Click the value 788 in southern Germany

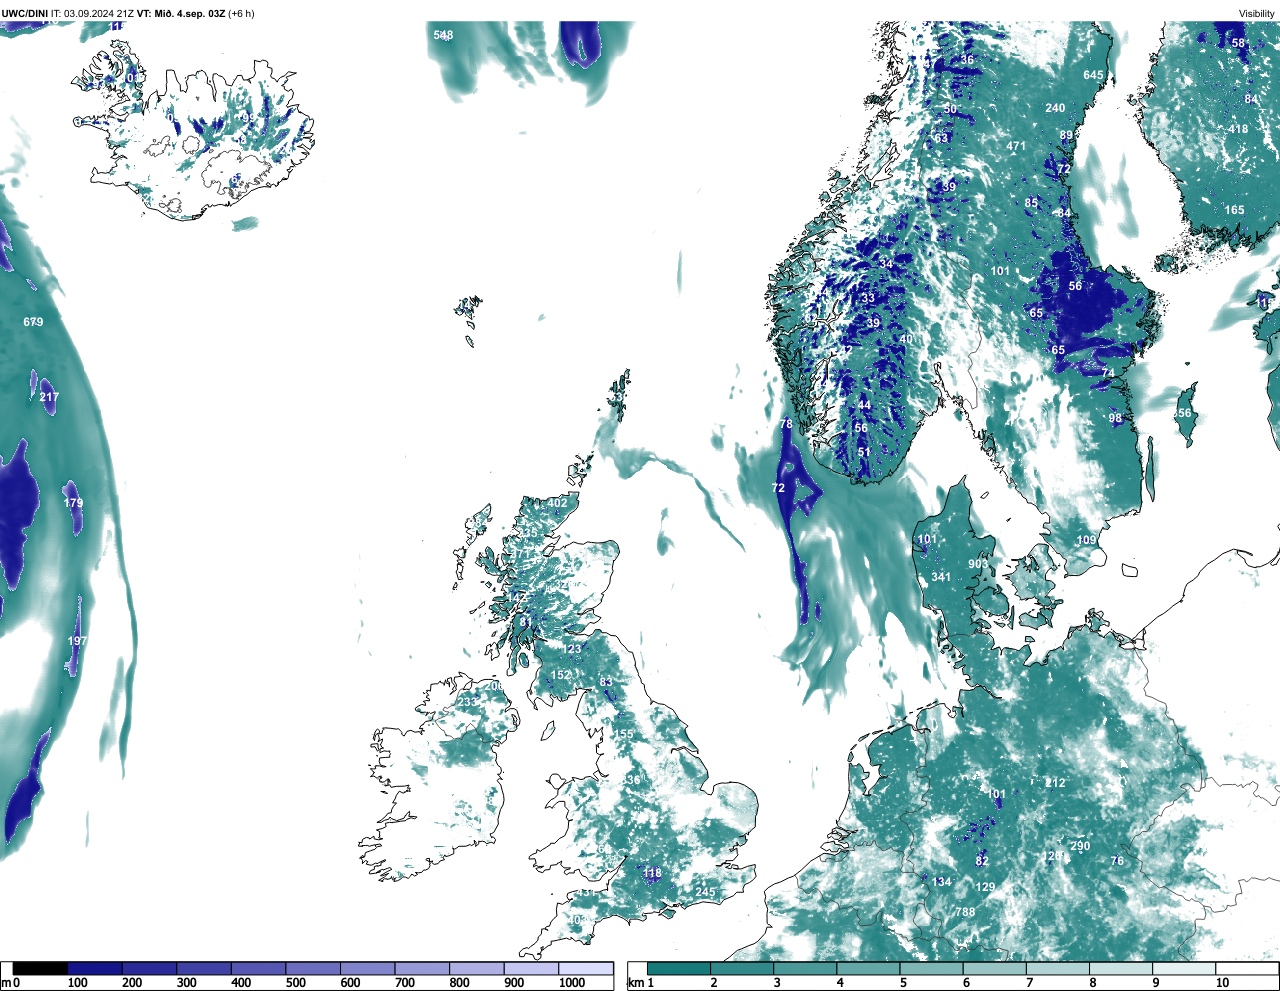[x=965, y=912]
